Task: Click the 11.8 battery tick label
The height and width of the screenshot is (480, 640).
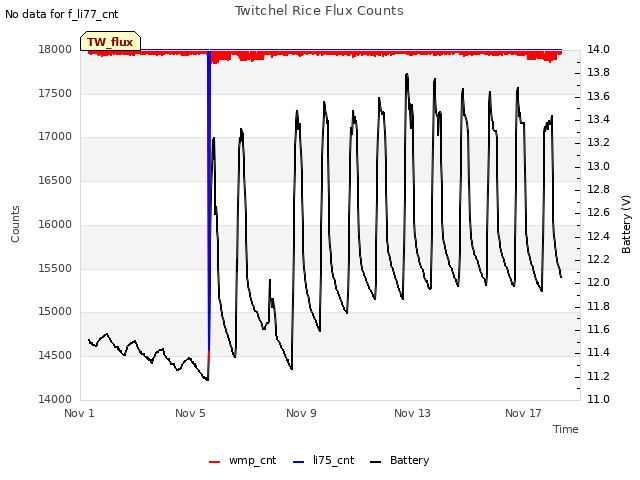Action: (x=598, y=306)
